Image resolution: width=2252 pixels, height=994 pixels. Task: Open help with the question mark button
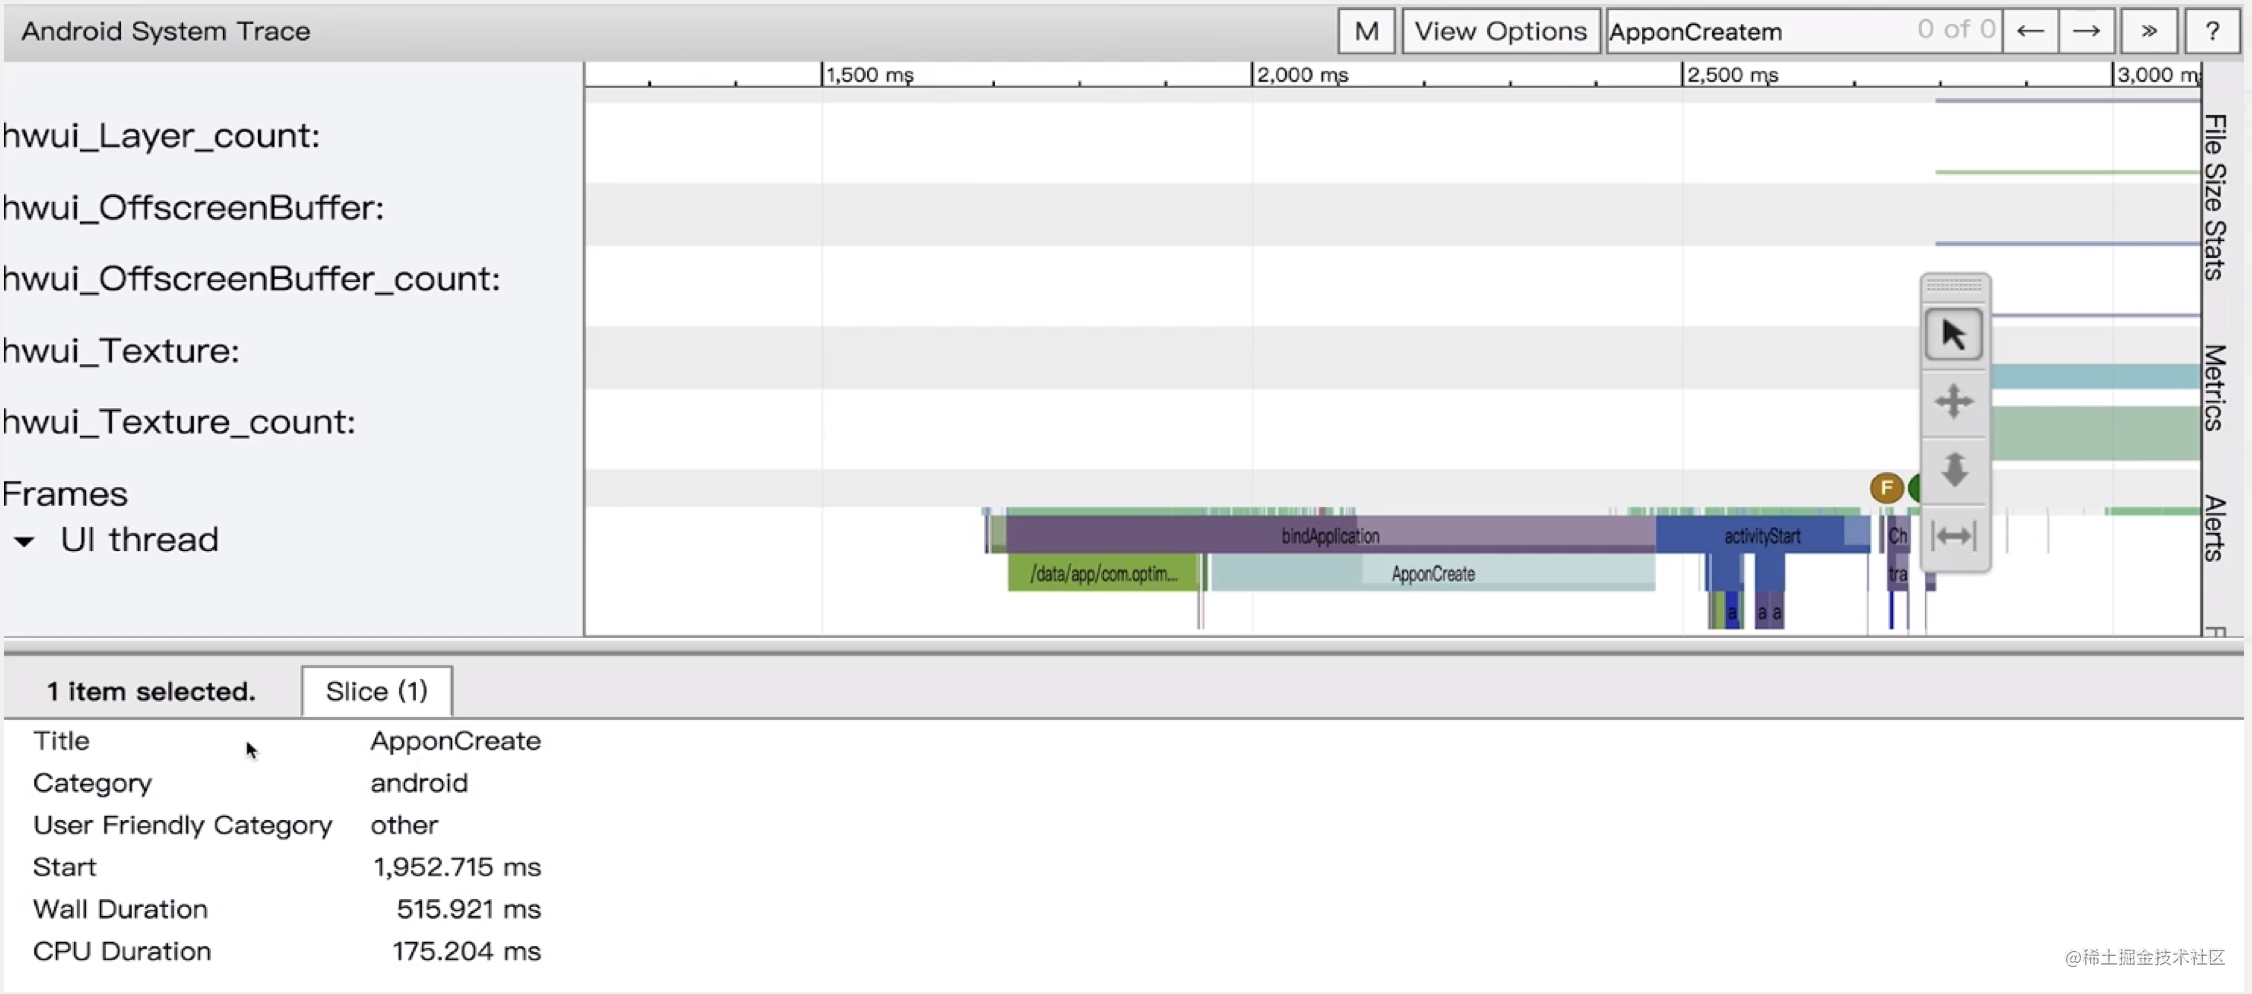coord(2212,31)
